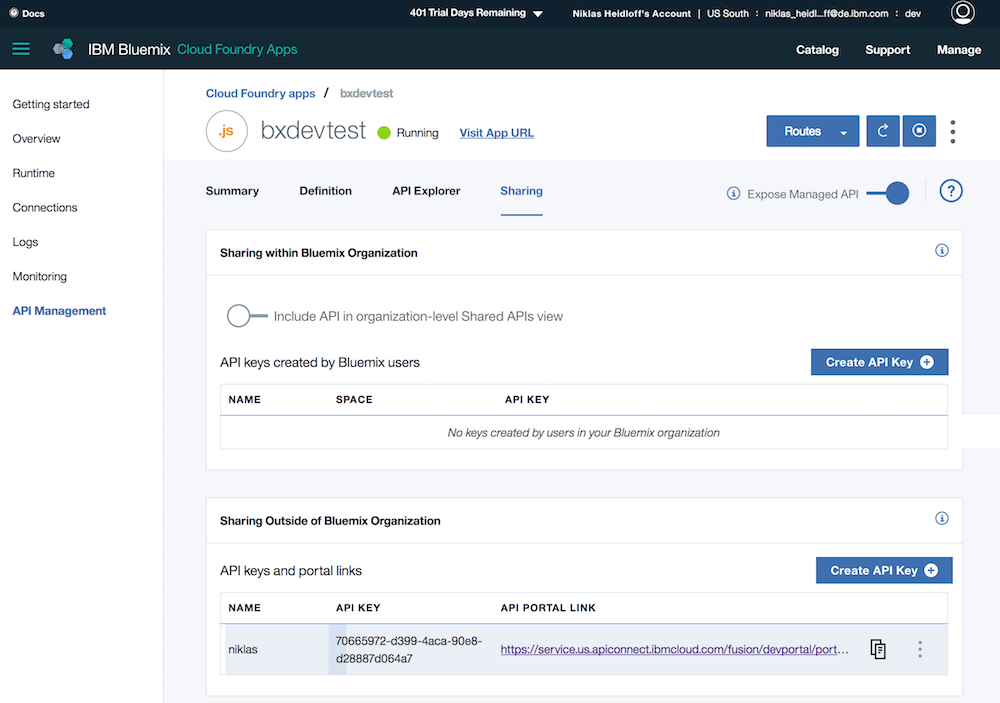1000x703 pixels.
Task: Open the app's more actions menu
Action: pyautogui.click(x=953, y=131)
